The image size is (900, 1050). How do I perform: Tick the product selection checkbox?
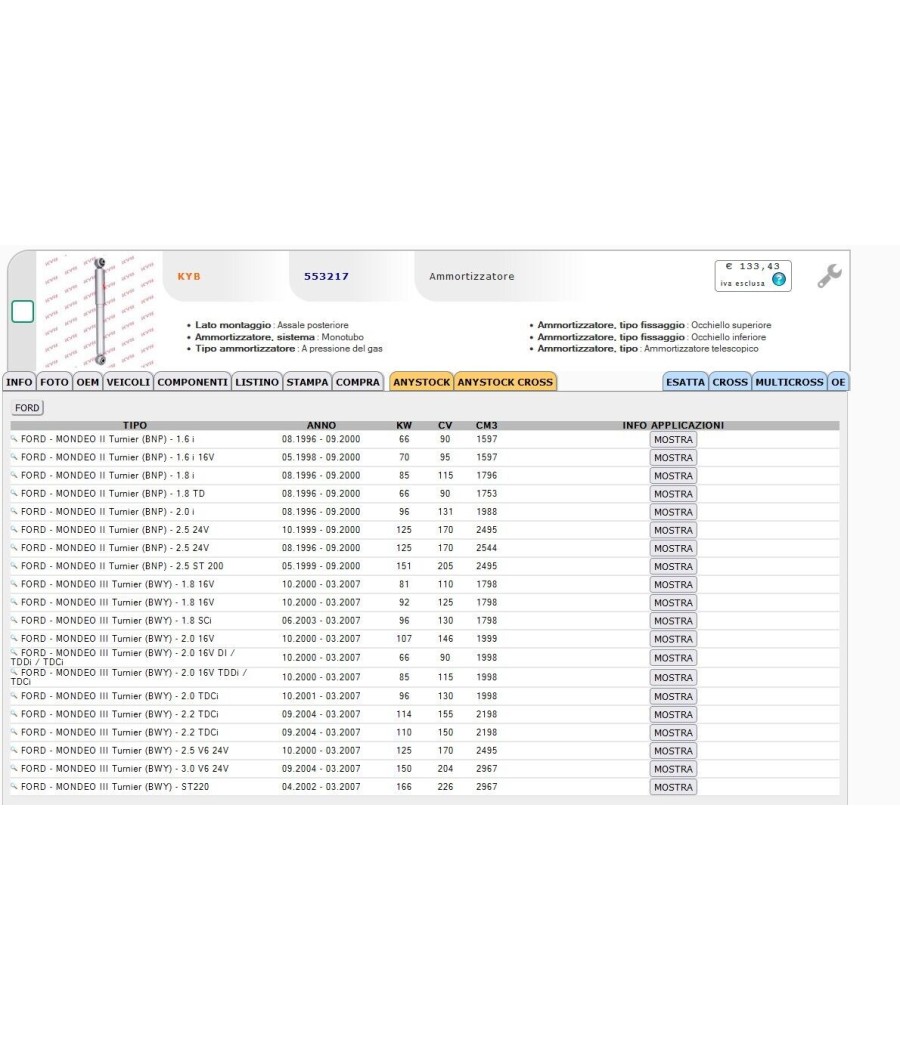point(23,311)
